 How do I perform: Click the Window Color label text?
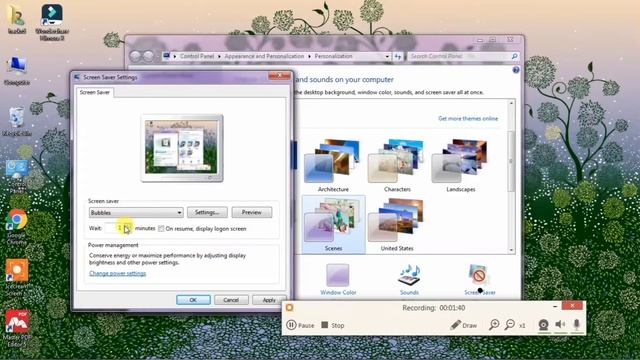(338, 292)
